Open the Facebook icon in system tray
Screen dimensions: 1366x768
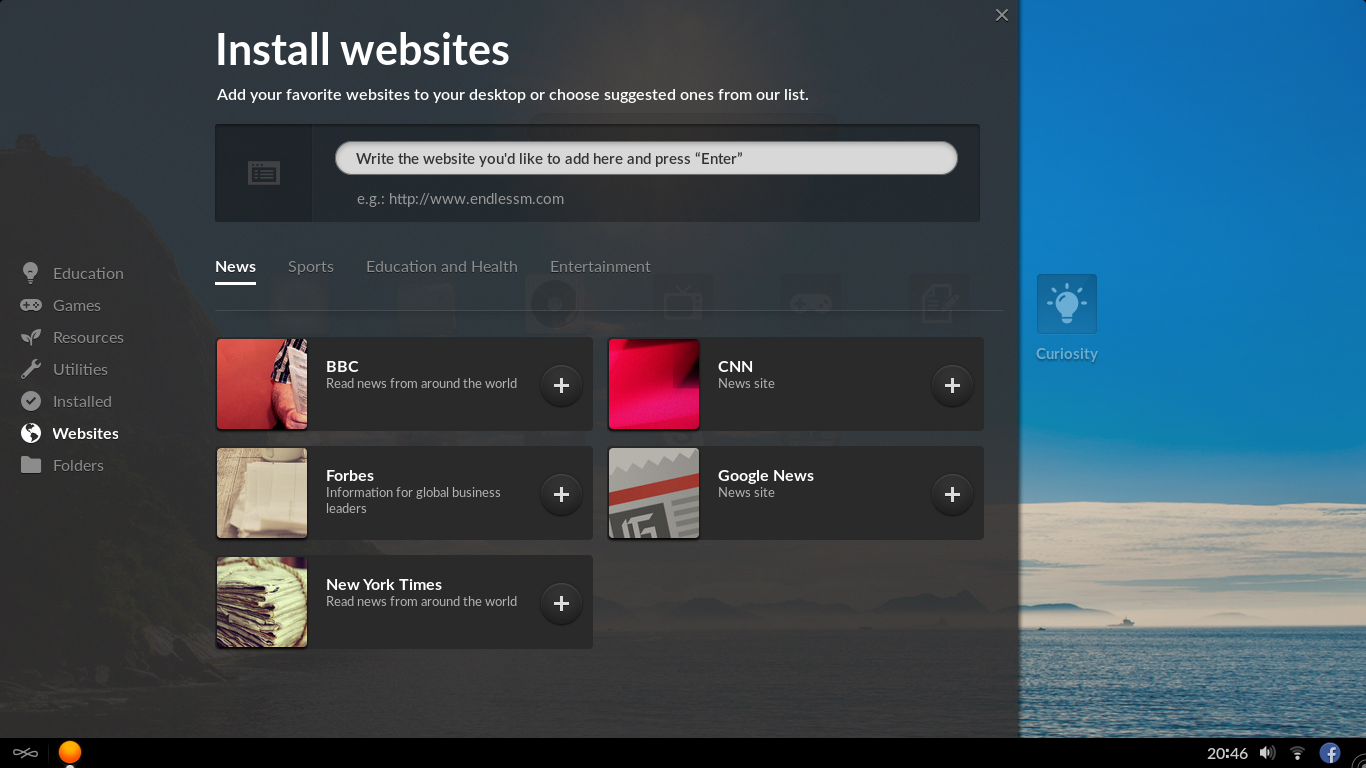coord(1330,753)
